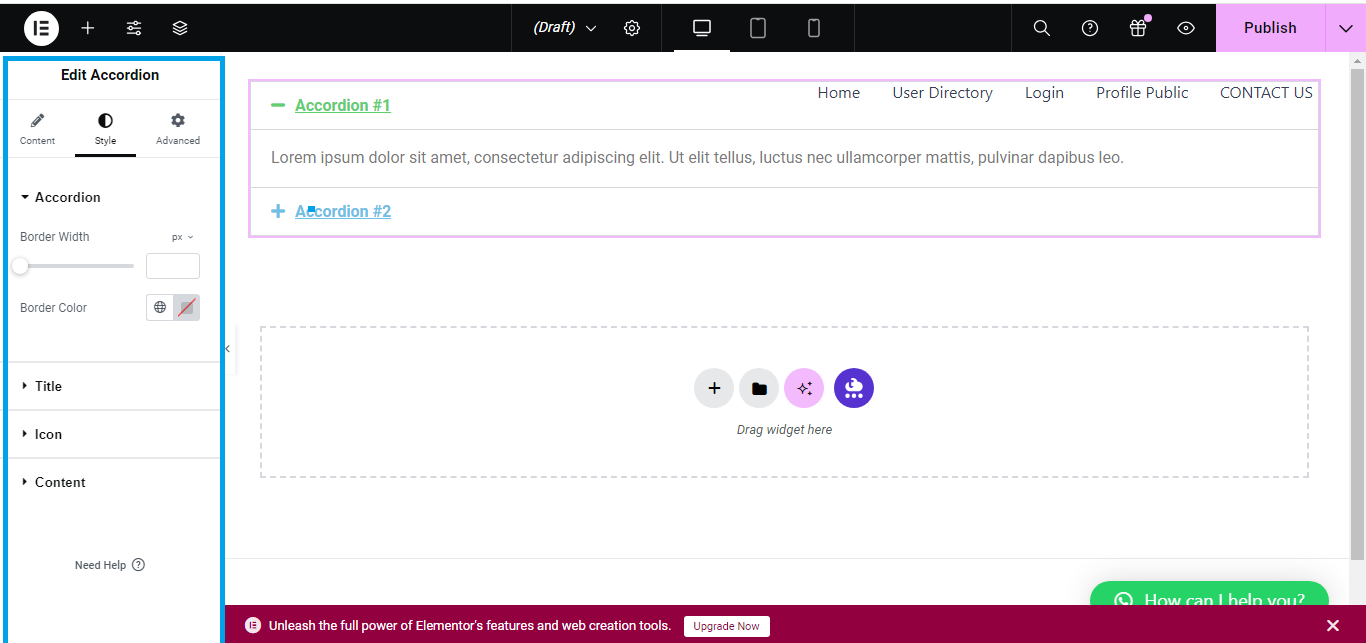Click the Elementor logo icon
The height and width of the screenshot is (643, 1366).
pos(41,28)
